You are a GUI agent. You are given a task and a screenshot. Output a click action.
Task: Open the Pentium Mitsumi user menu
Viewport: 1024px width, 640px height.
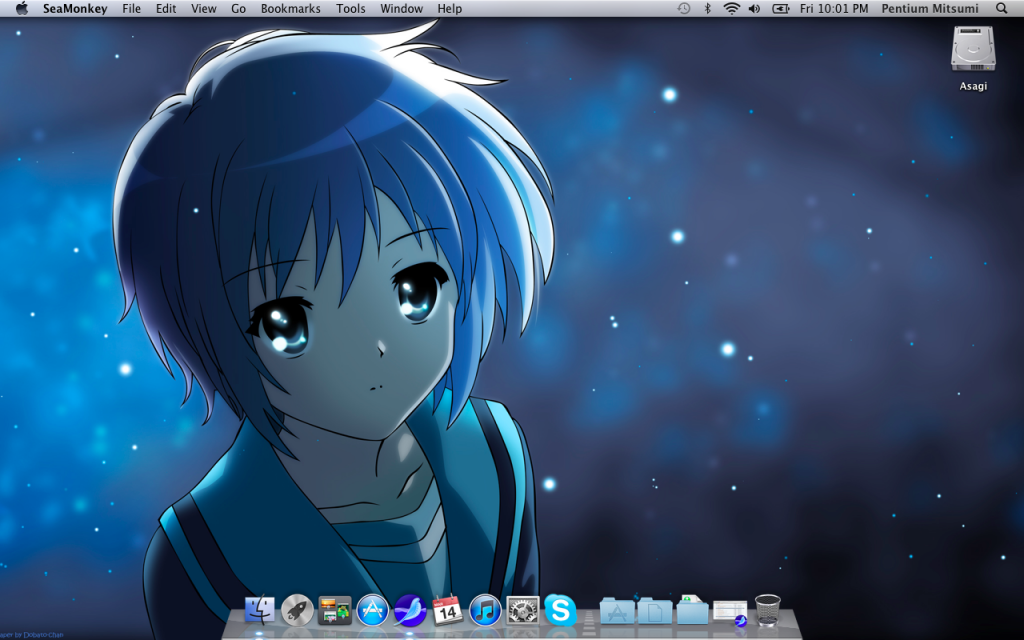click(x=930, y=8)
